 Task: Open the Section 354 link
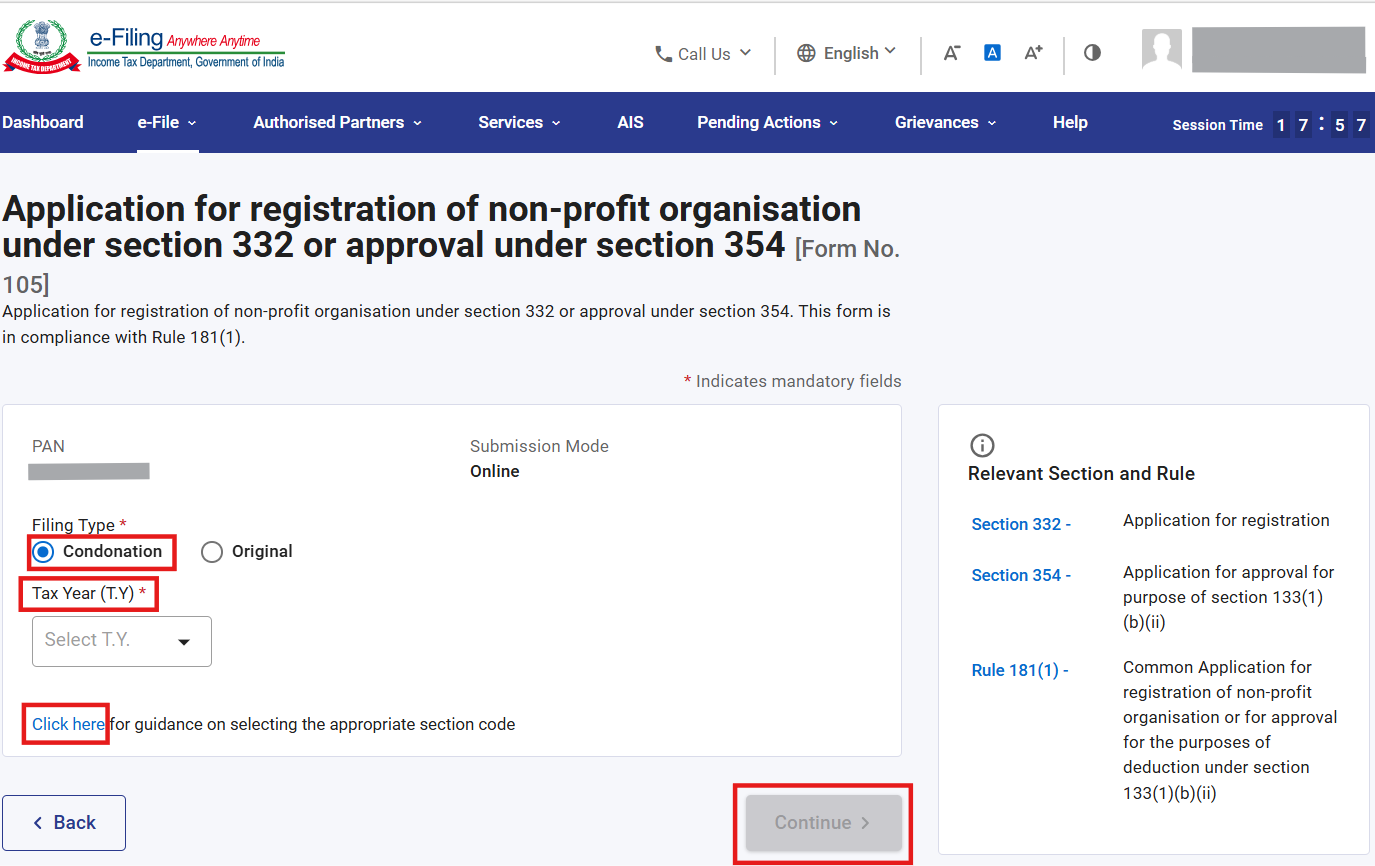coord(1021,575)
